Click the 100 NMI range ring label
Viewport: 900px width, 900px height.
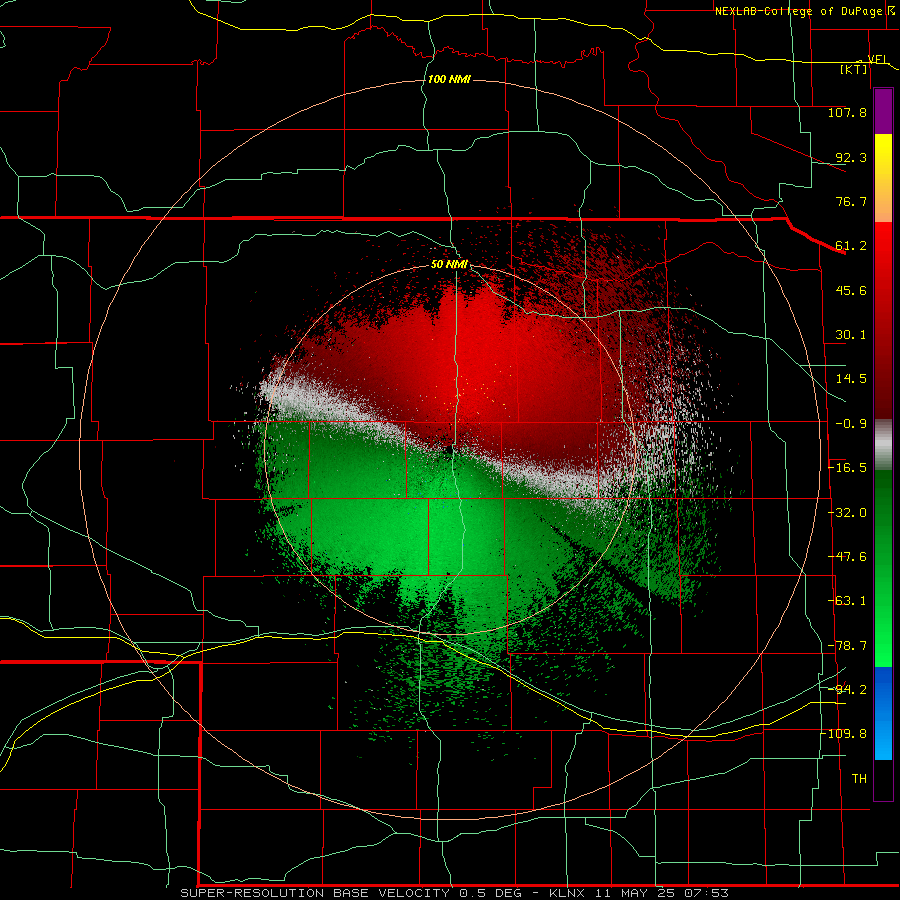pos(449,79)
